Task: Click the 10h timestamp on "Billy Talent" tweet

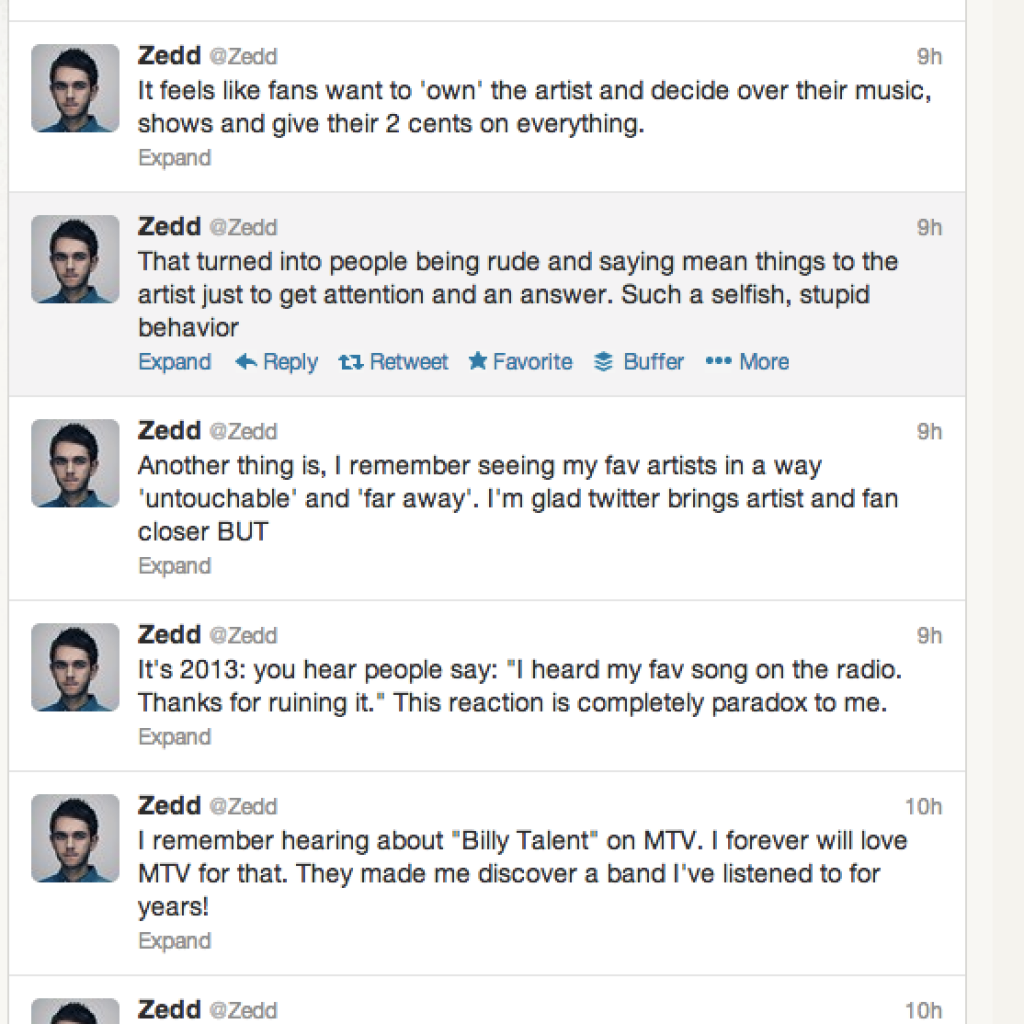Action: tap(923, 807)
